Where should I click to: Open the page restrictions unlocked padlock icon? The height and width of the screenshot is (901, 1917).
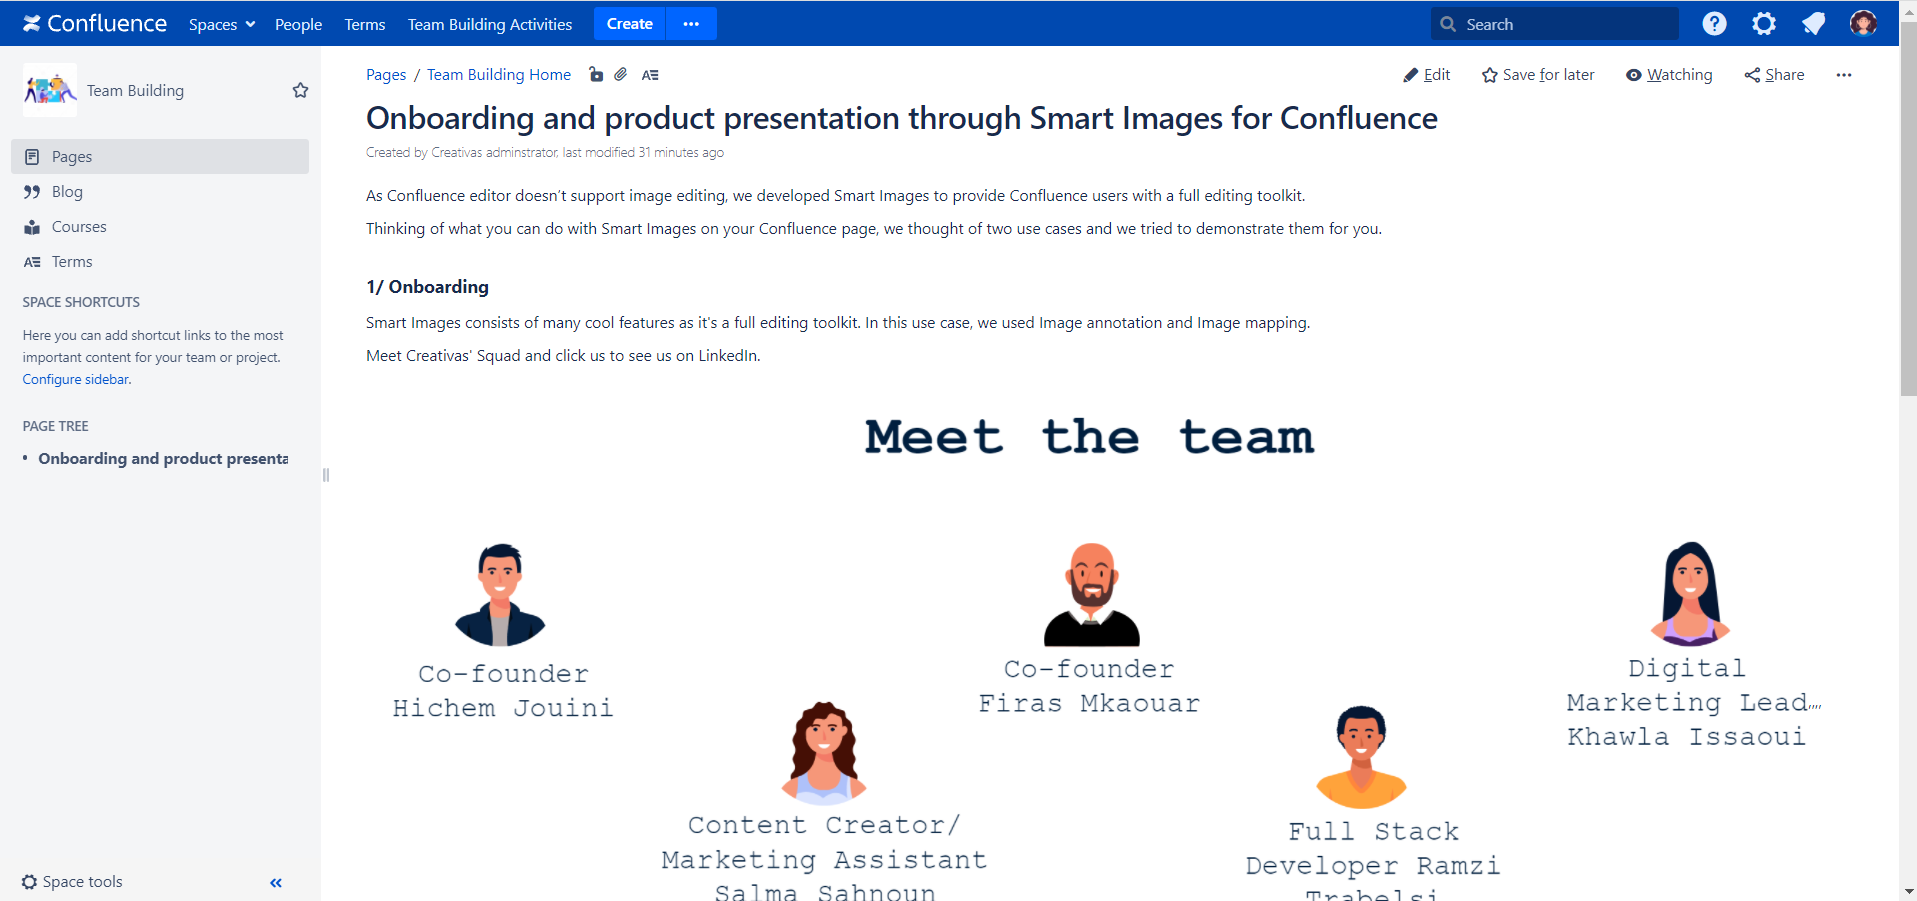(596, 74)
